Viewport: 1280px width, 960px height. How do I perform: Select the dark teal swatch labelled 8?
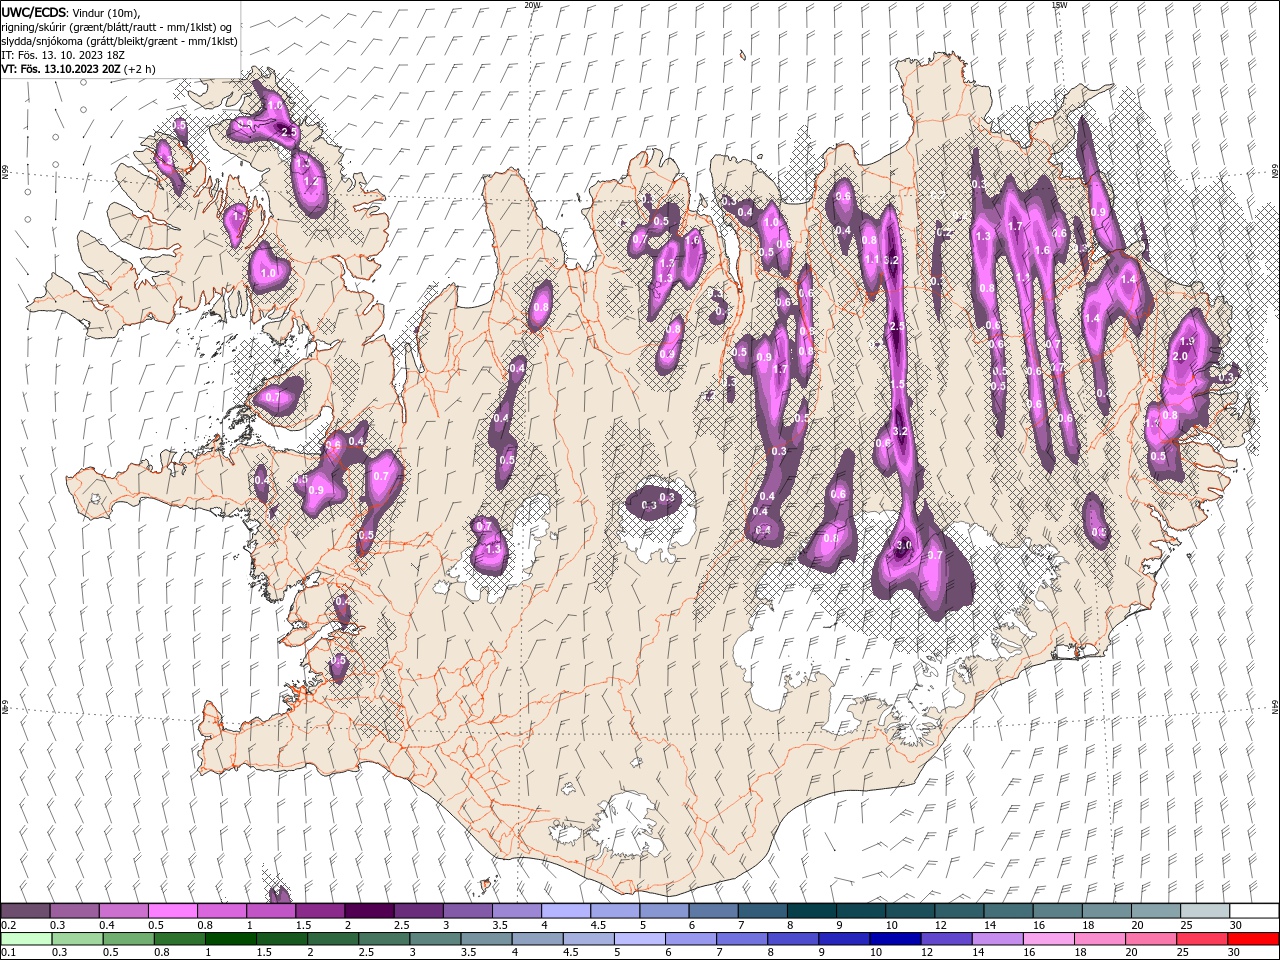click(x=811, y=910)
